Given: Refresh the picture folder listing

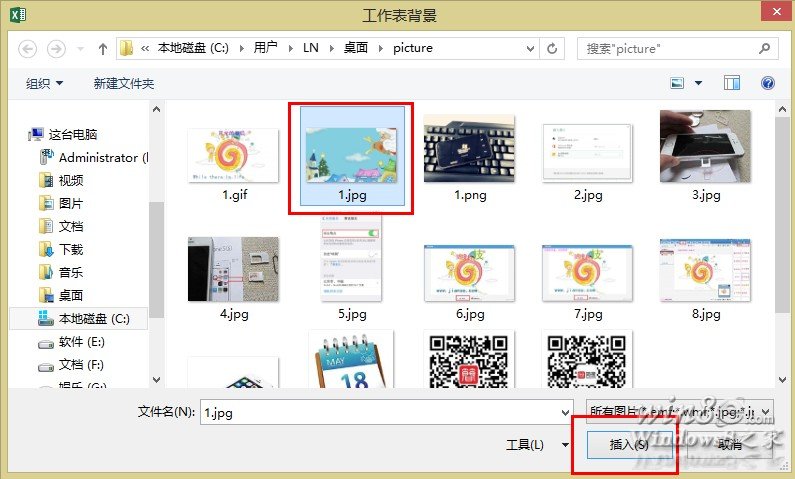Looking at the screenshot, I should click(x=552, y=49).
